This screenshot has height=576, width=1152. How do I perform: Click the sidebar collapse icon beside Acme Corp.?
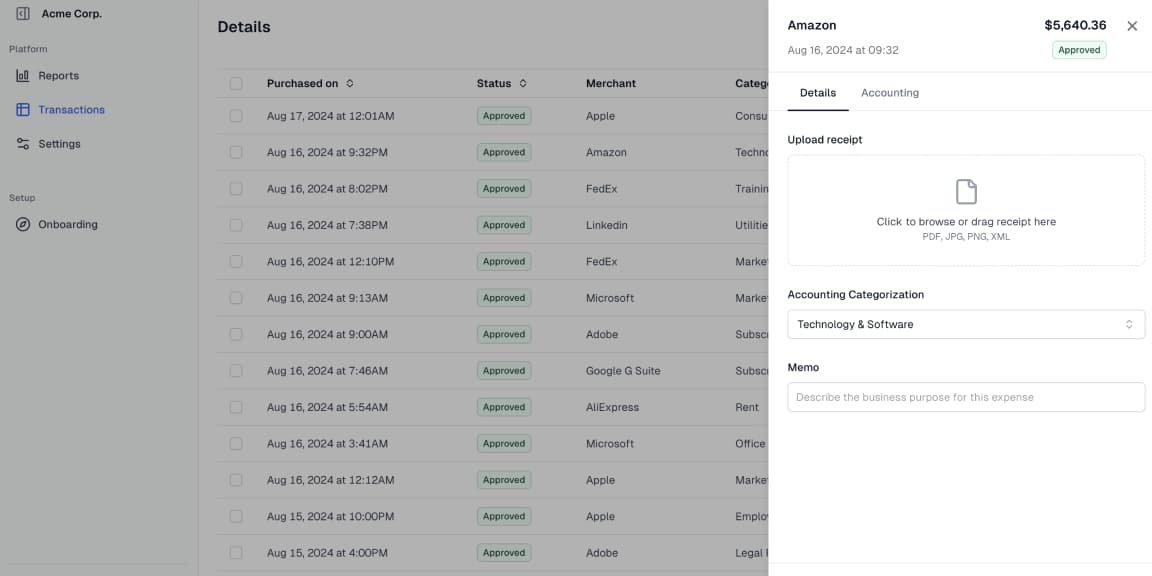pos(23,14)
